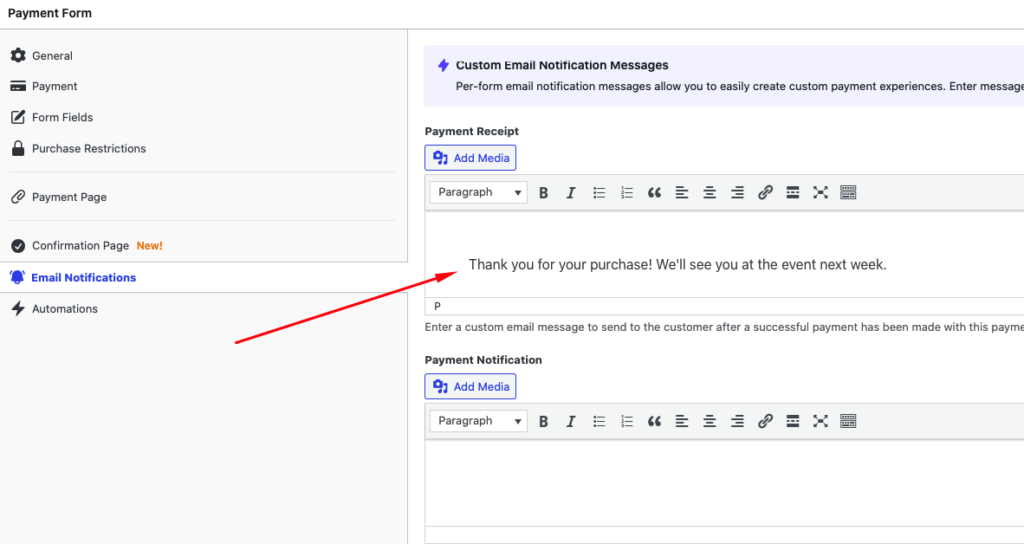This screenshot has height=544, width=1024.
Task: Open Paragraph dropdown in Payment Notification editor
Action: (478, 421)
